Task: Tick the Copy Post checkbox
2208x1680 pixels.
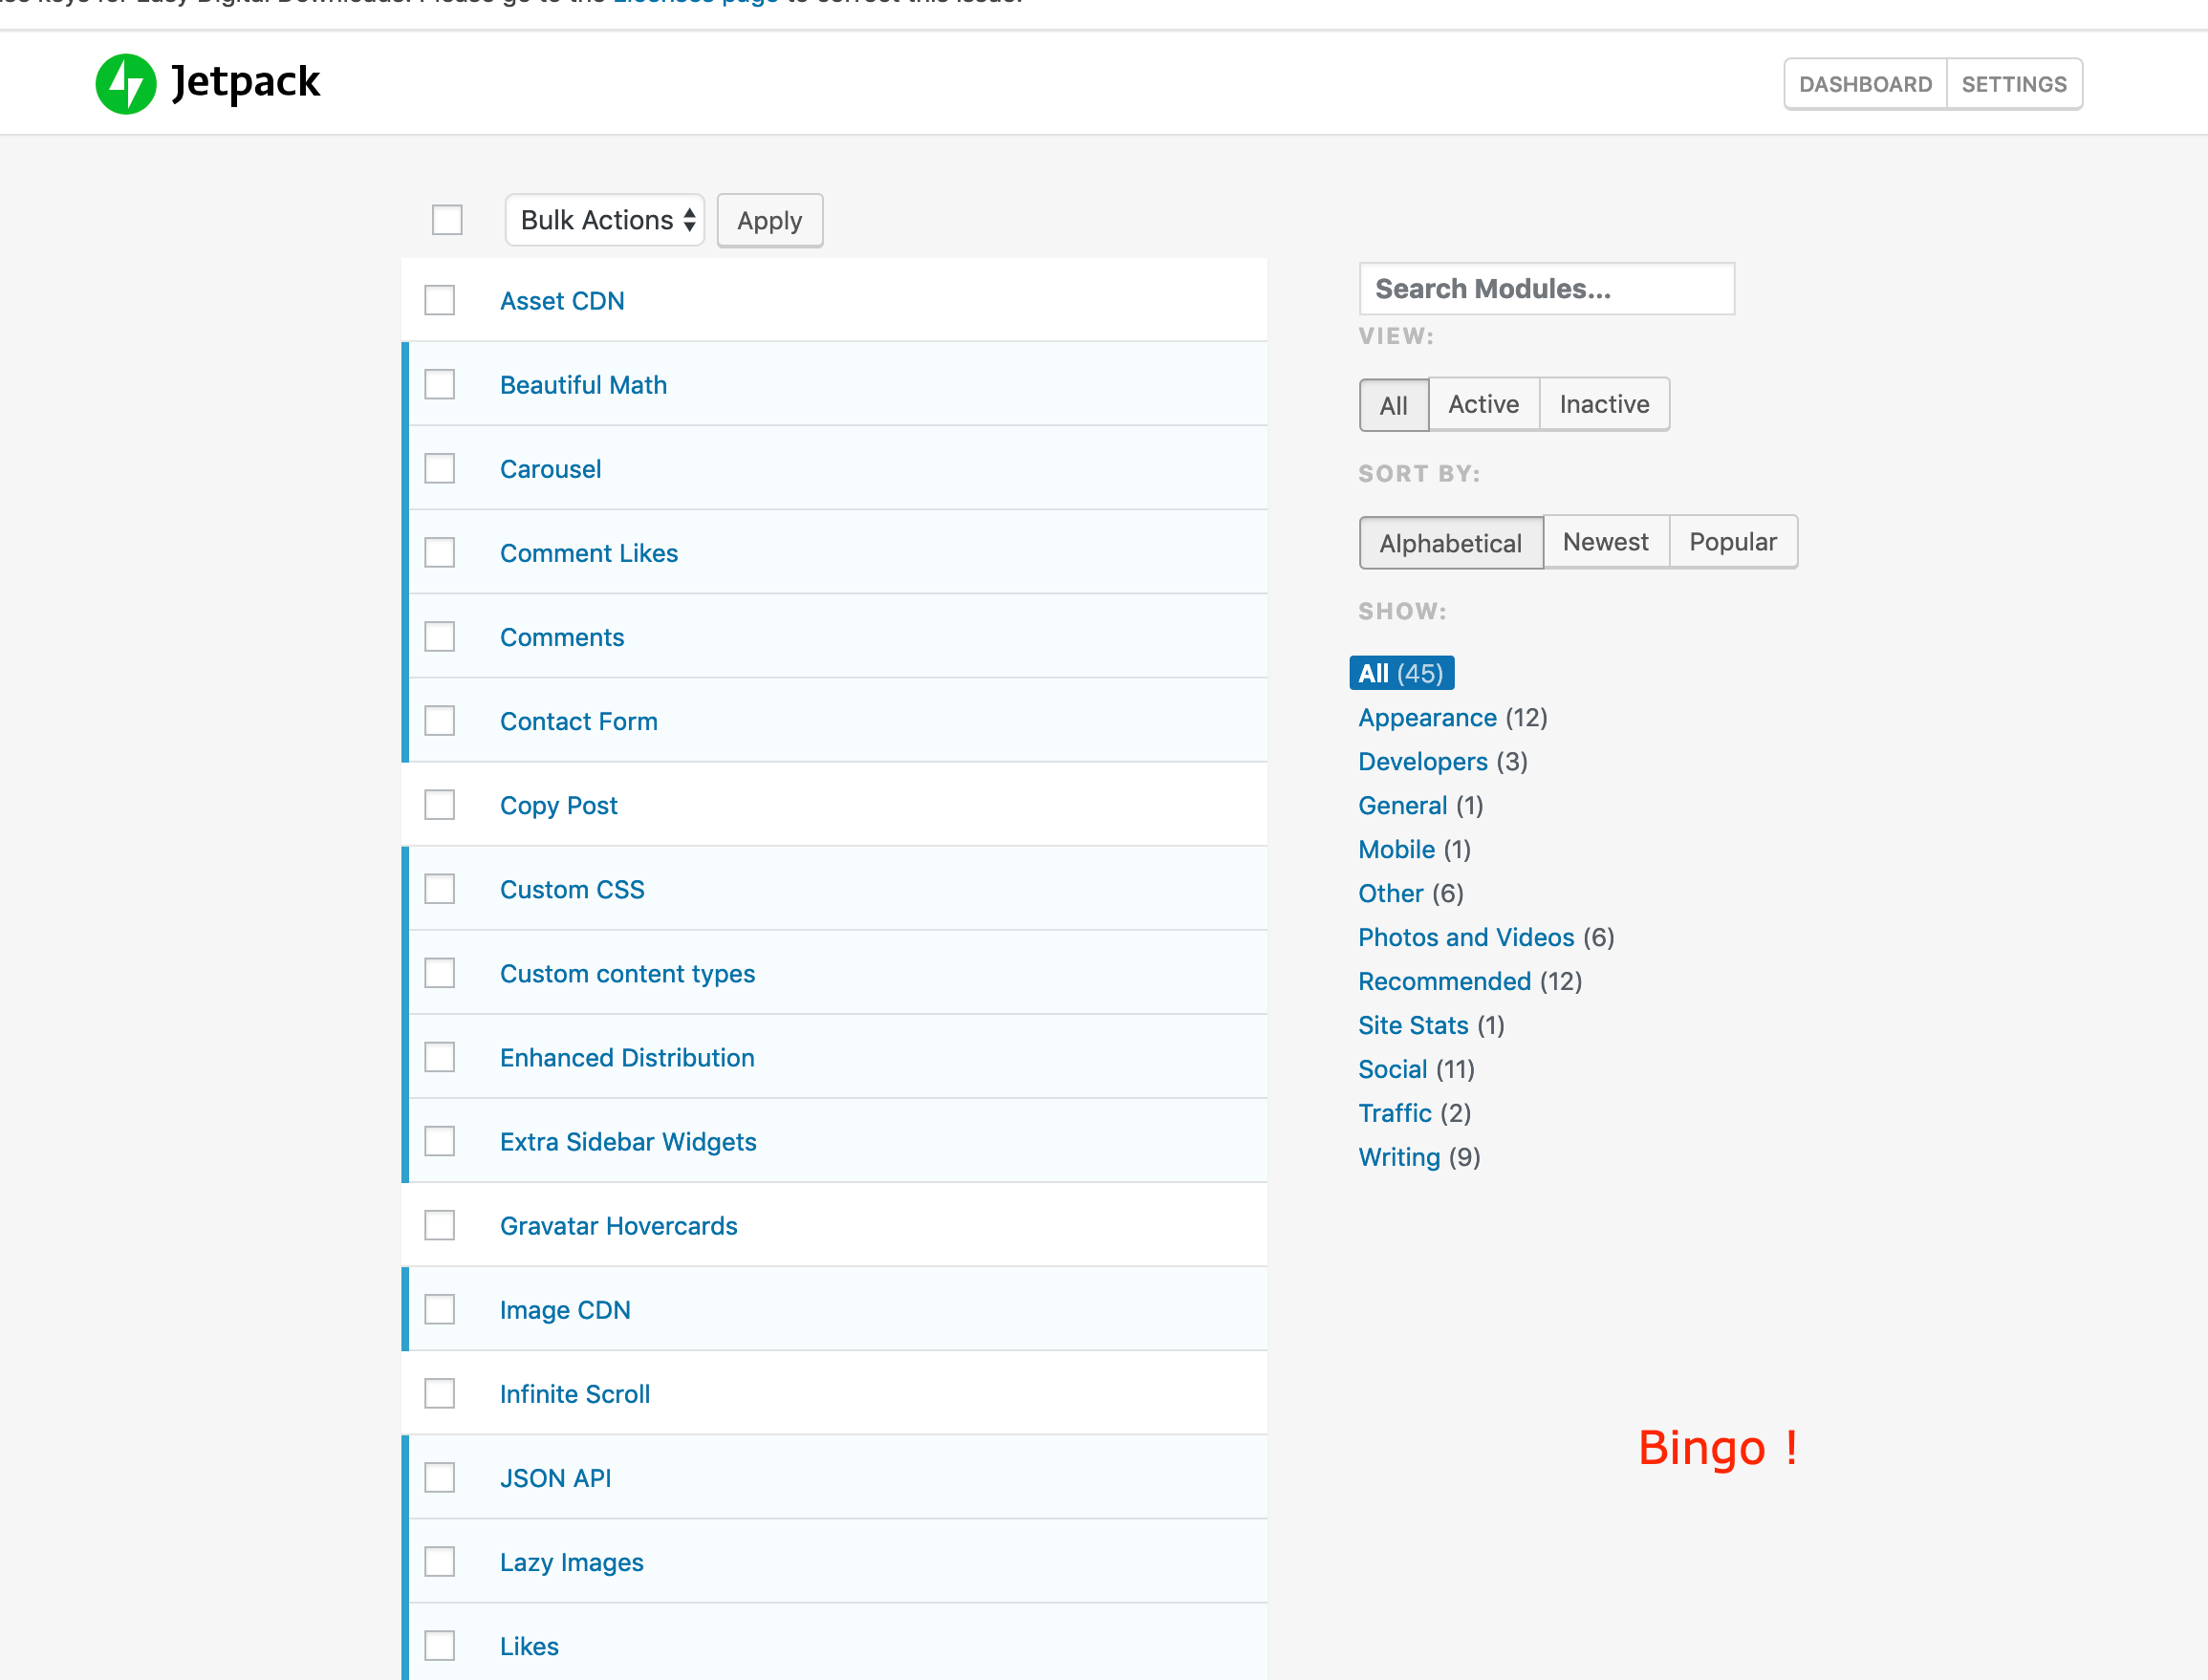Action: click(x=440, y=805)
